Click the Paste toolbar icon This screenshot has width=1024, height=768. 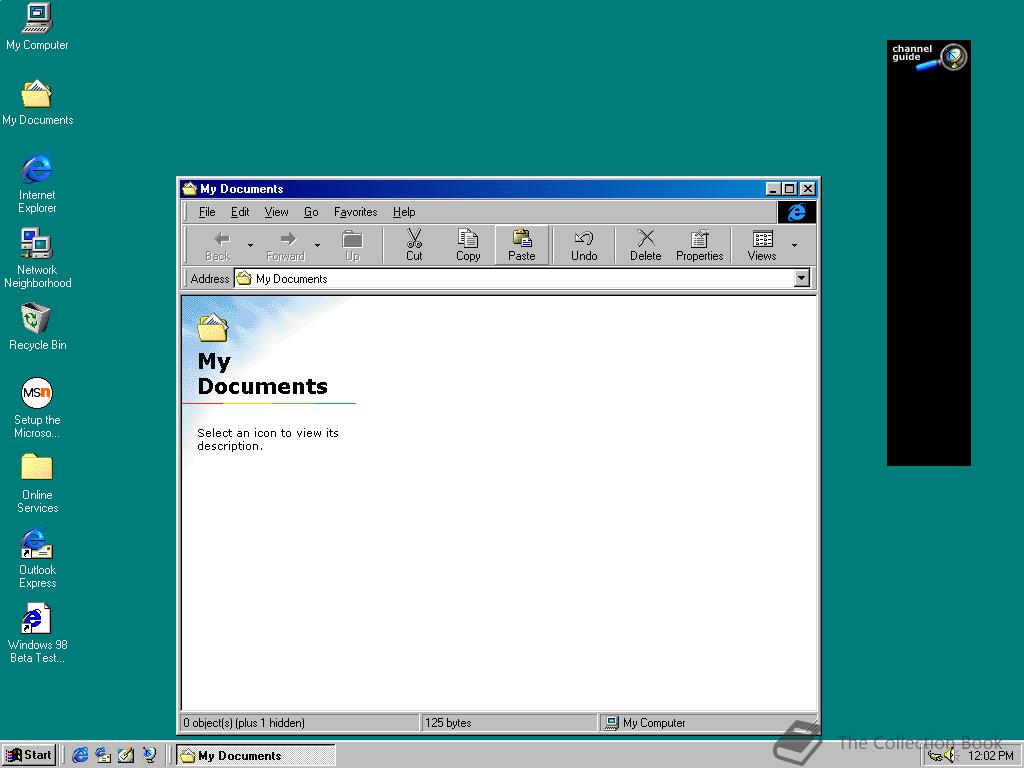point(521,243)
